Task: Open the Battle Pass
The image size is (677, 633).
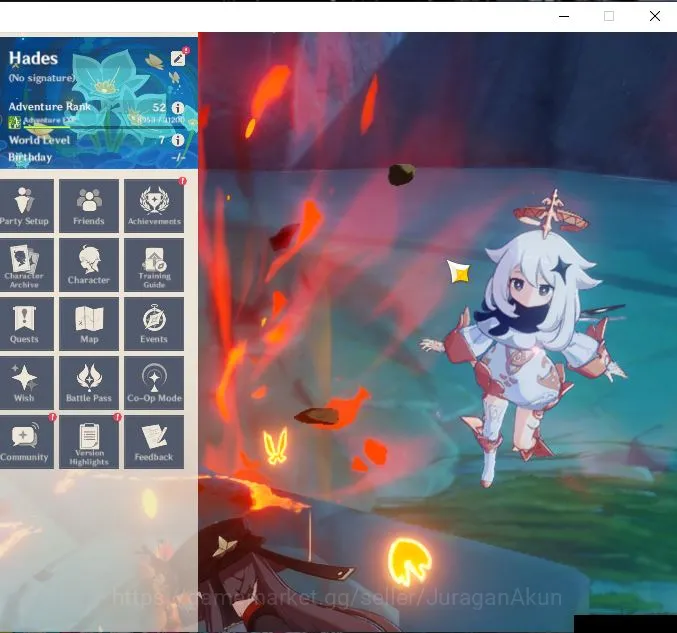Action: coord(89,383)
